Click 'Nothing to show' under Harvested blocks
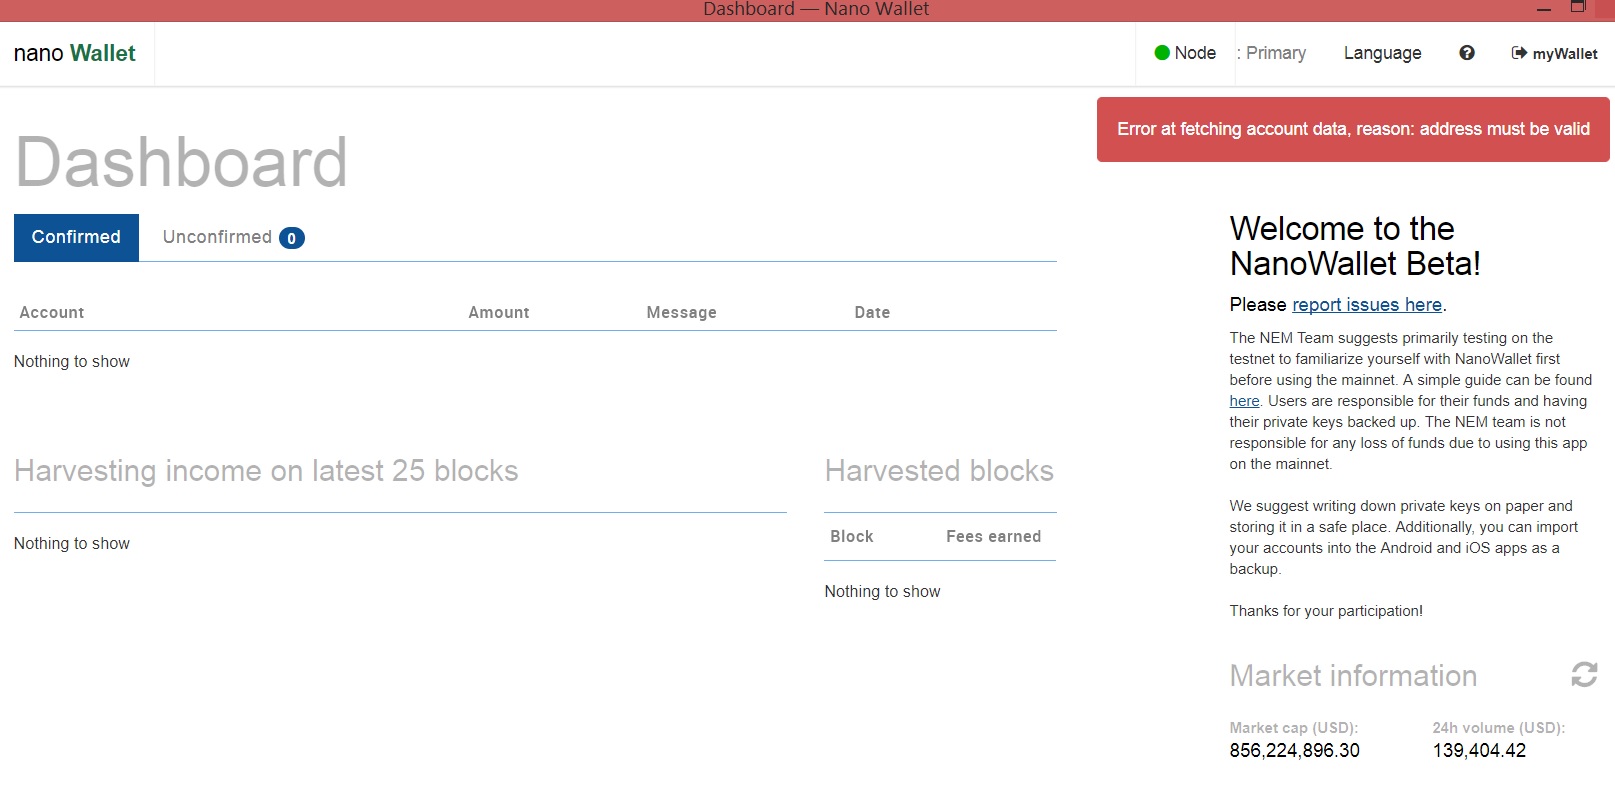The height and width of the screenshot is (788, 1615). coord(882,591)
